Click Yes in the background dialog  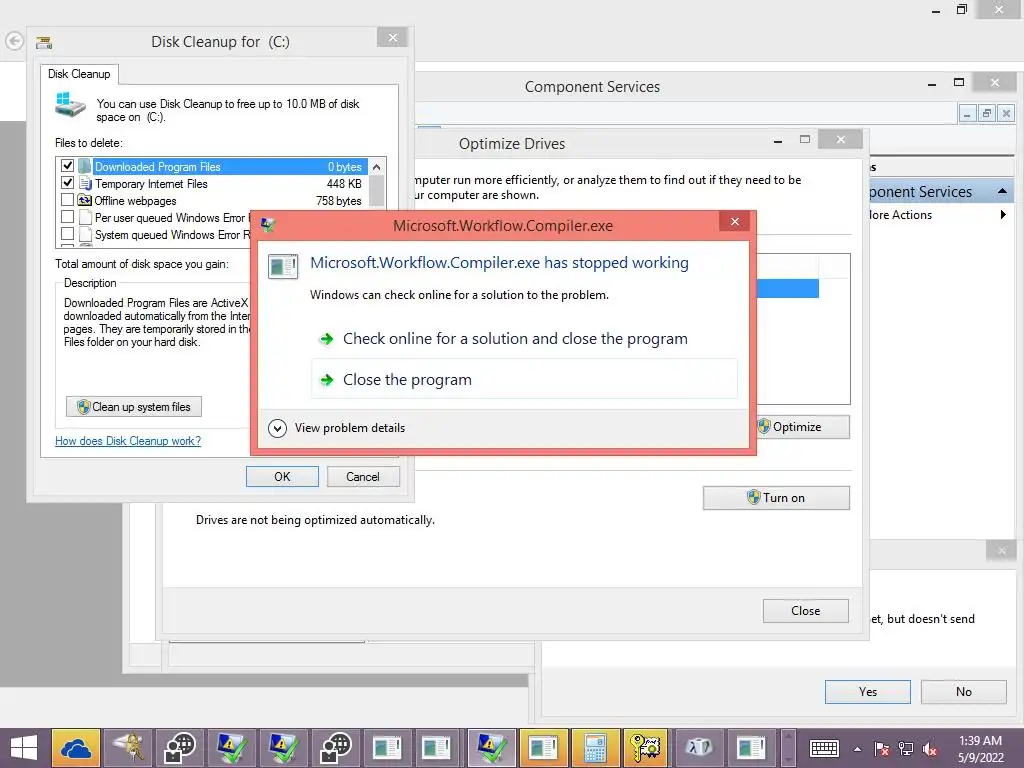(x=868, y=692)
